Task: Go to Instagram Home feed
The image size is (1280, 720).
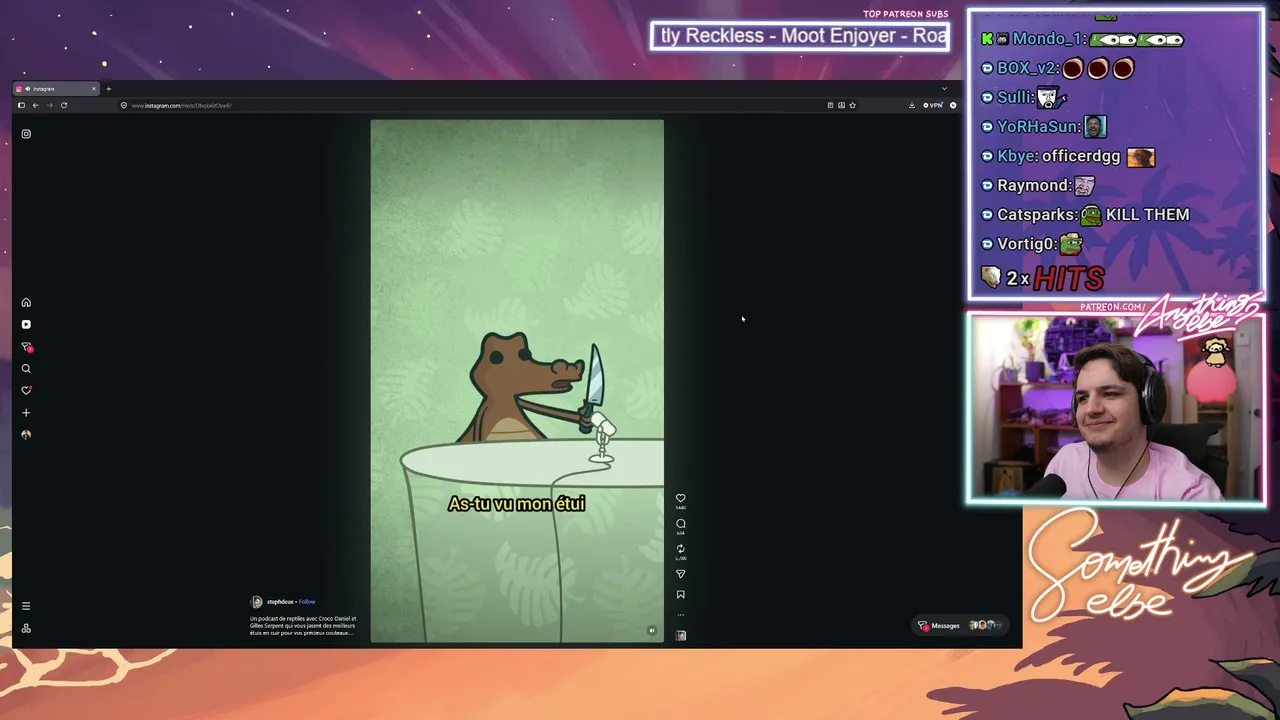Action: 26,302
